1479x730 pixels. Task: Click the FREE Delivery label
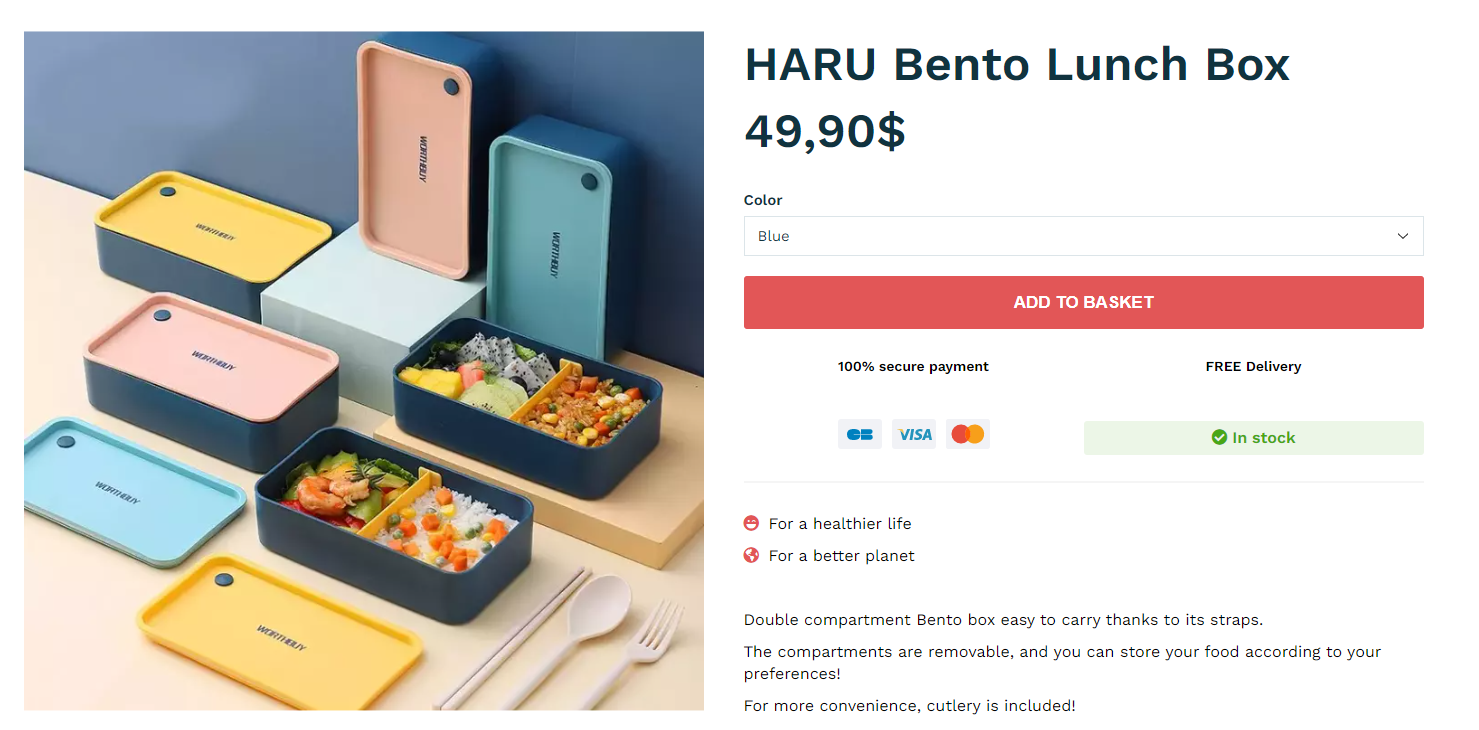(1253, 366)
